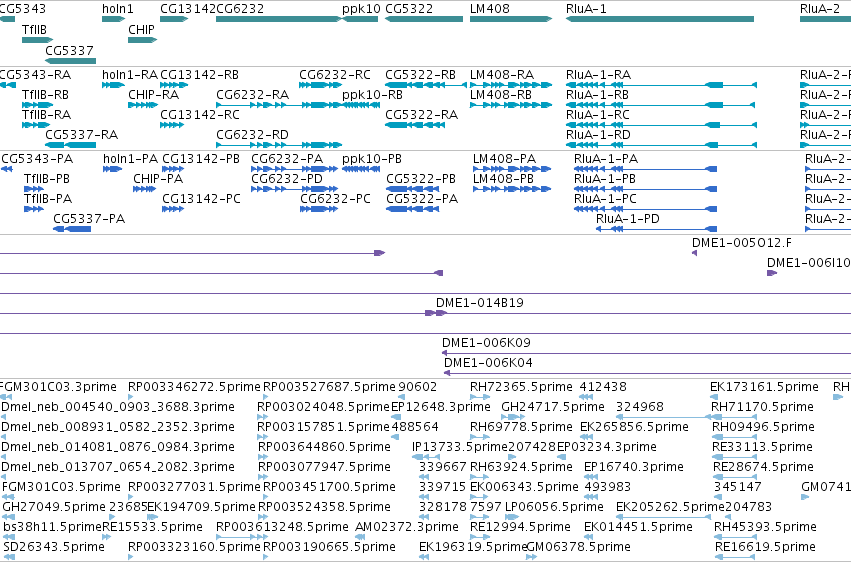Screen dimensions: 851x562
Task: Select the GH24717.5prime EST feature
Action: click(513, 417)
